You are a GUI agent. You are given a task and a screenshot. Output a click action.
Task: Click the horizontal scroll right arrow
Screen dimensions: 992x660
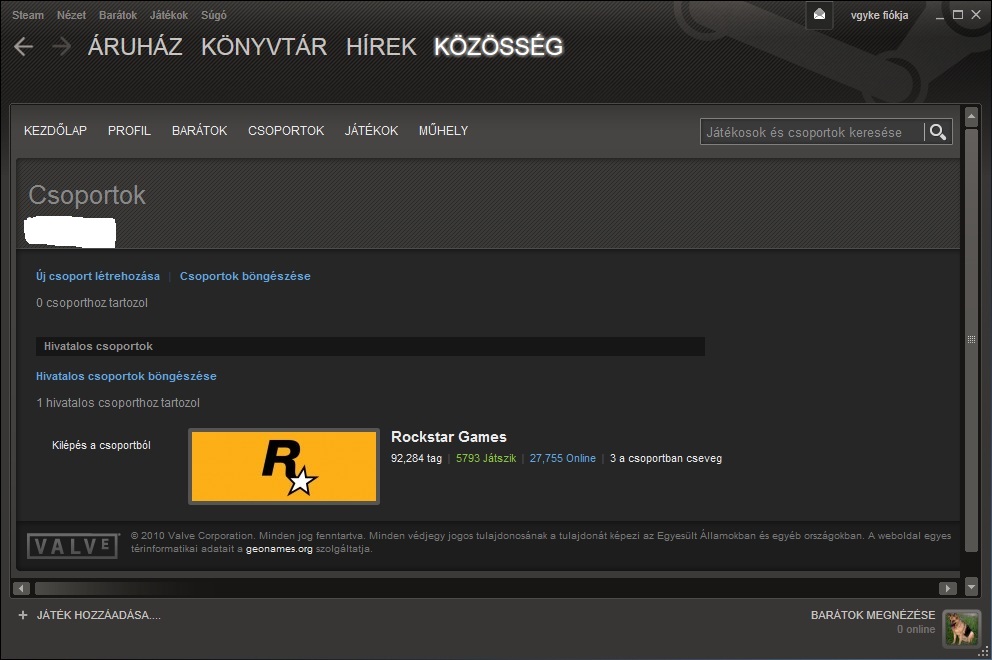tap(947, 588)
